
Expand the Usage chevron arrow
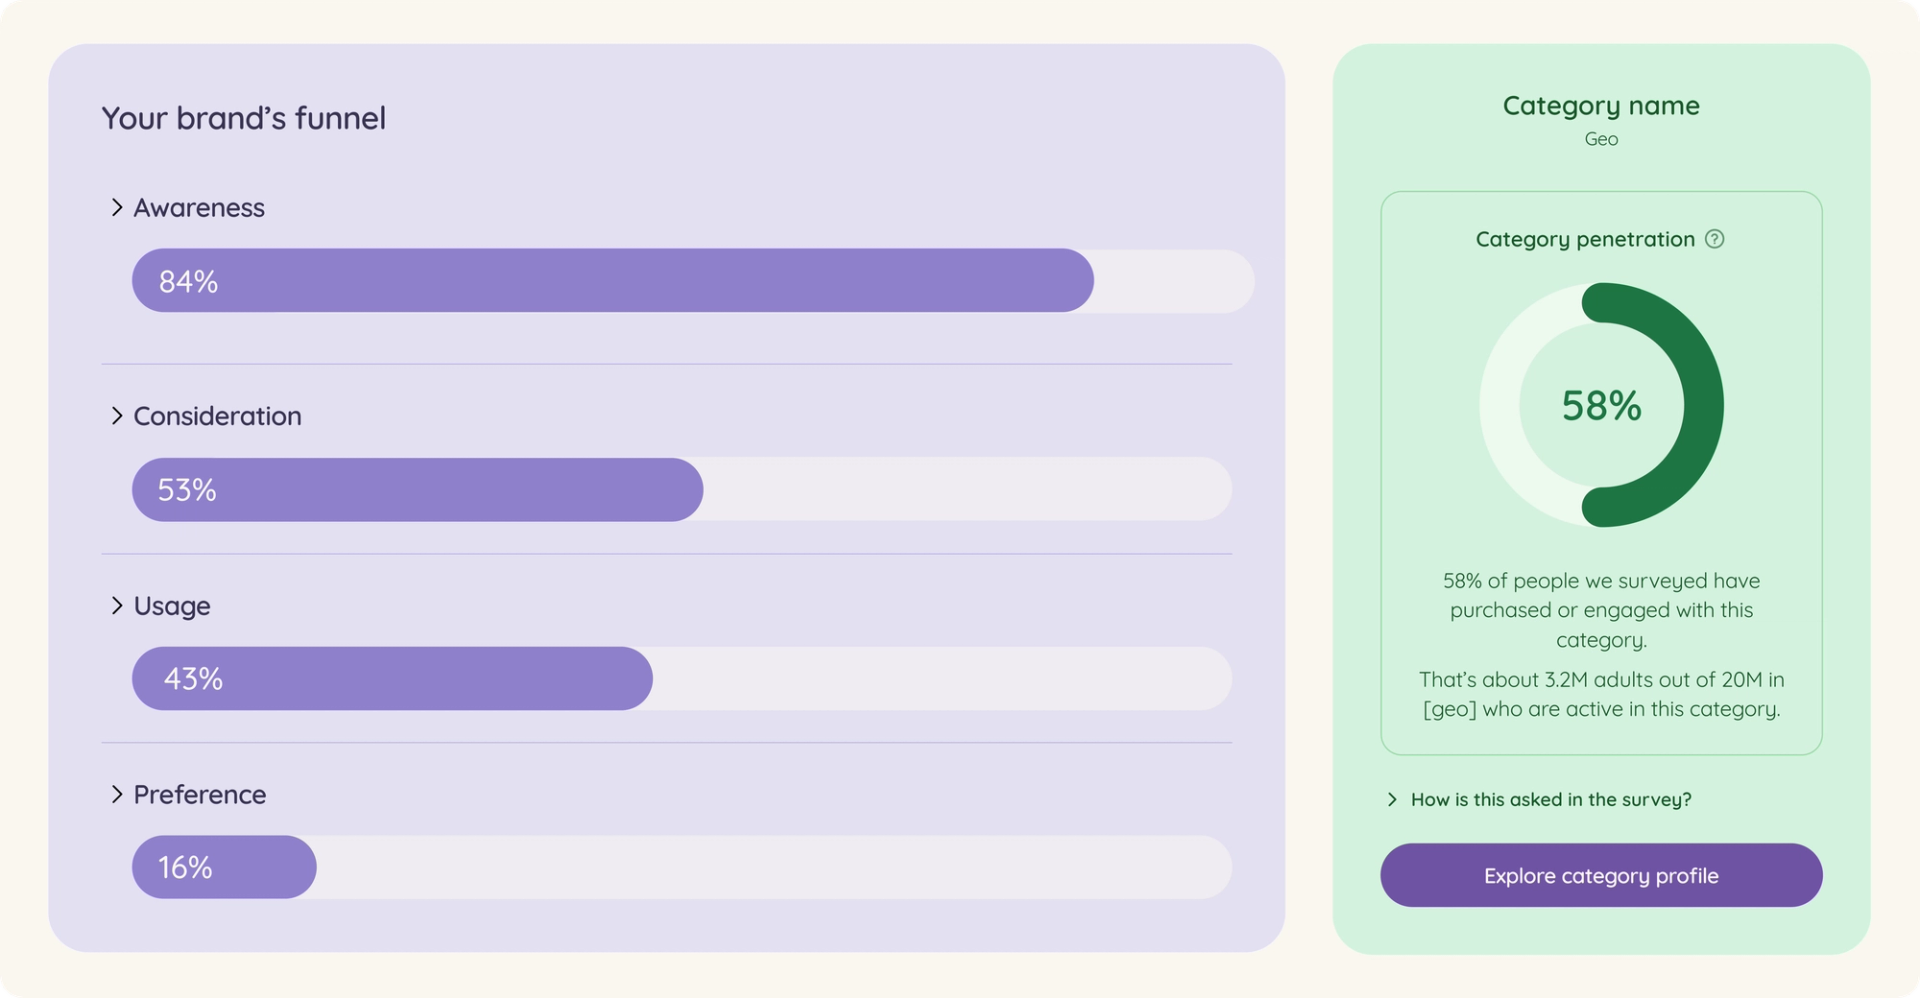(117, 605)
